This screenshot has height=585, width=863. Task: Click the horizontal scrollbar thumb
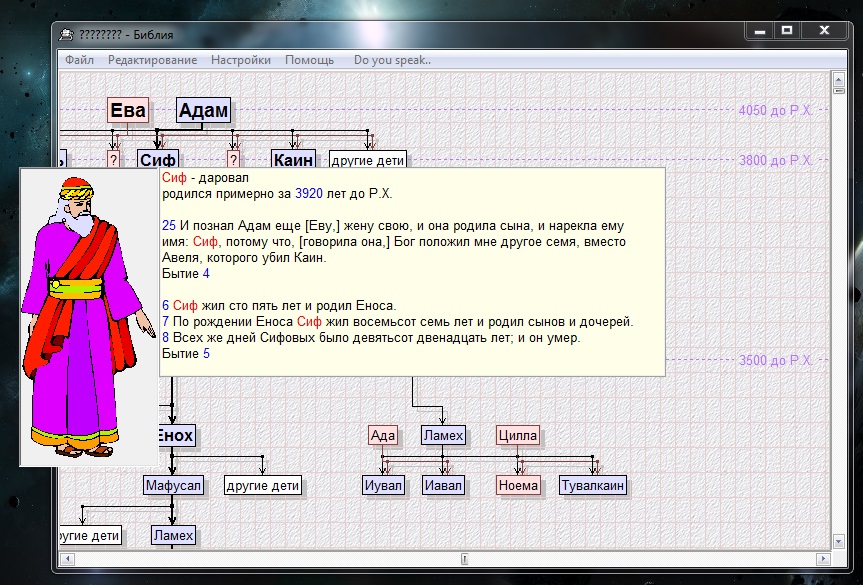click(x=463, y=558)
